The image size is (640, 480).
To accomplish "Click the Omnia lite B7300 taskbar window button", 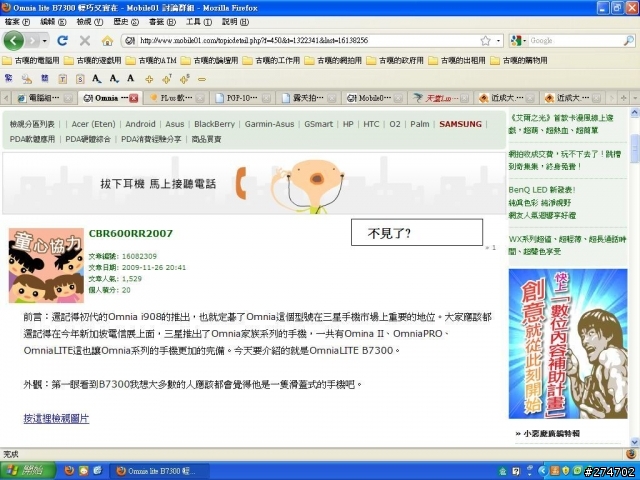I will (x=160, y=471).
